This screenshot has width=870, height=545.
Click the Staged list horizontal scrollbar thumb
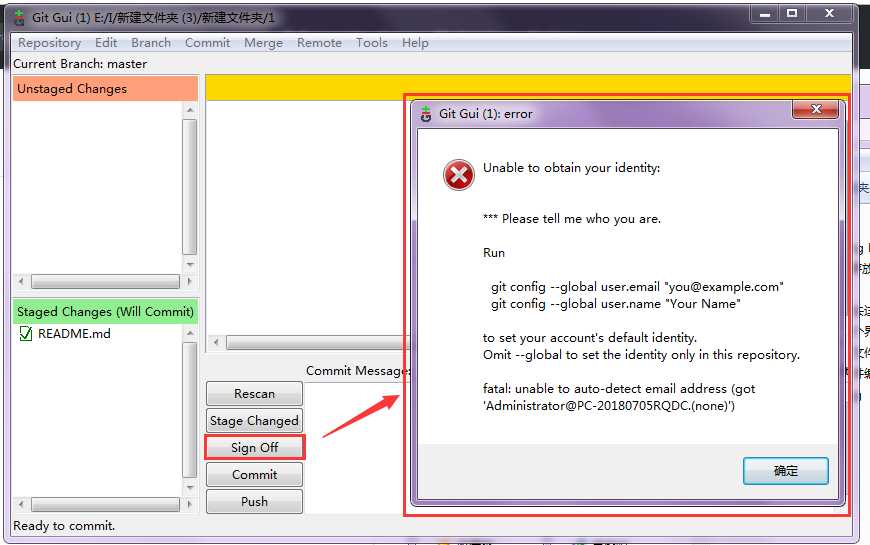[105, 504]
